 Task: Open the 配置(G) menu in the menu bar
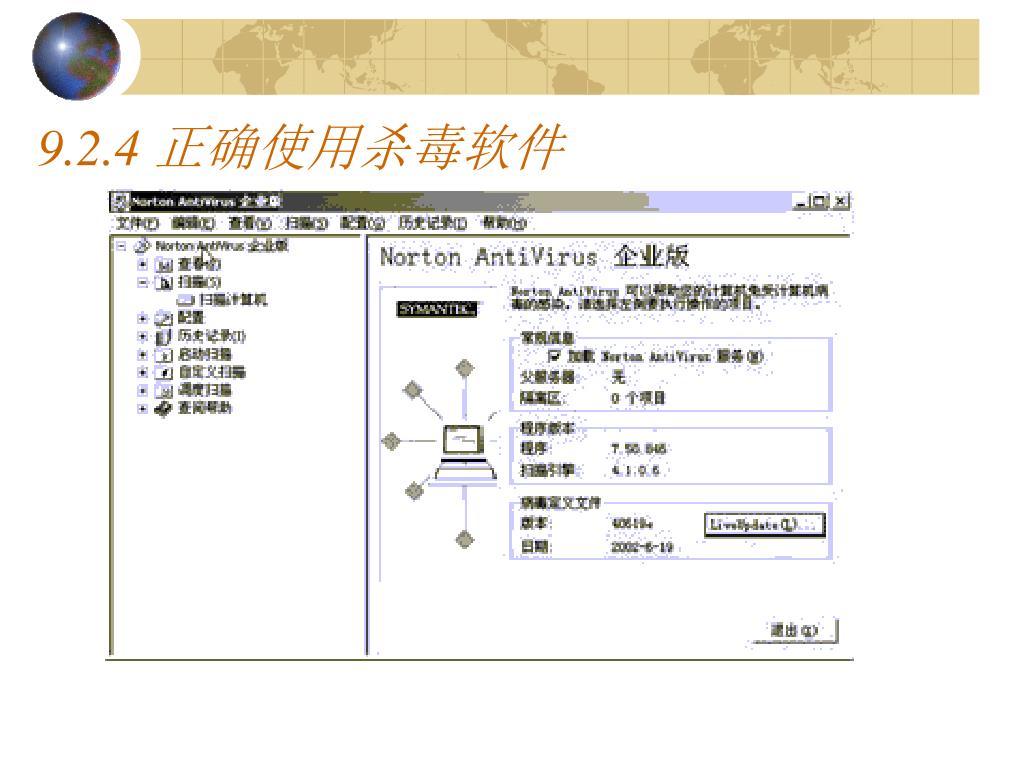(x=362, y=223)
